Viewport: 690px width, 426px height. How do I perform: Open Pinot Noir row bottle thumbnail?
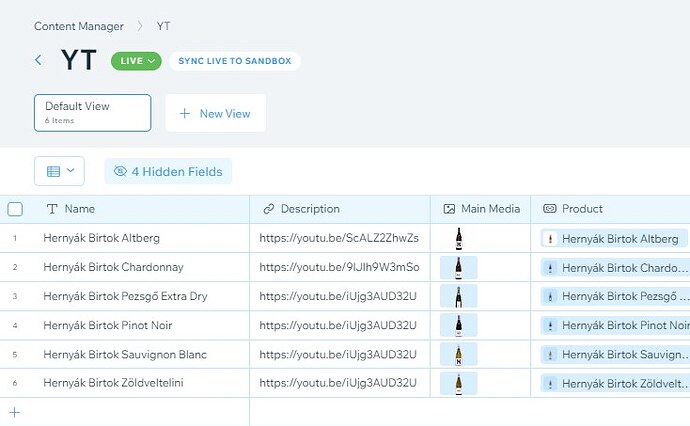point(459,326)
